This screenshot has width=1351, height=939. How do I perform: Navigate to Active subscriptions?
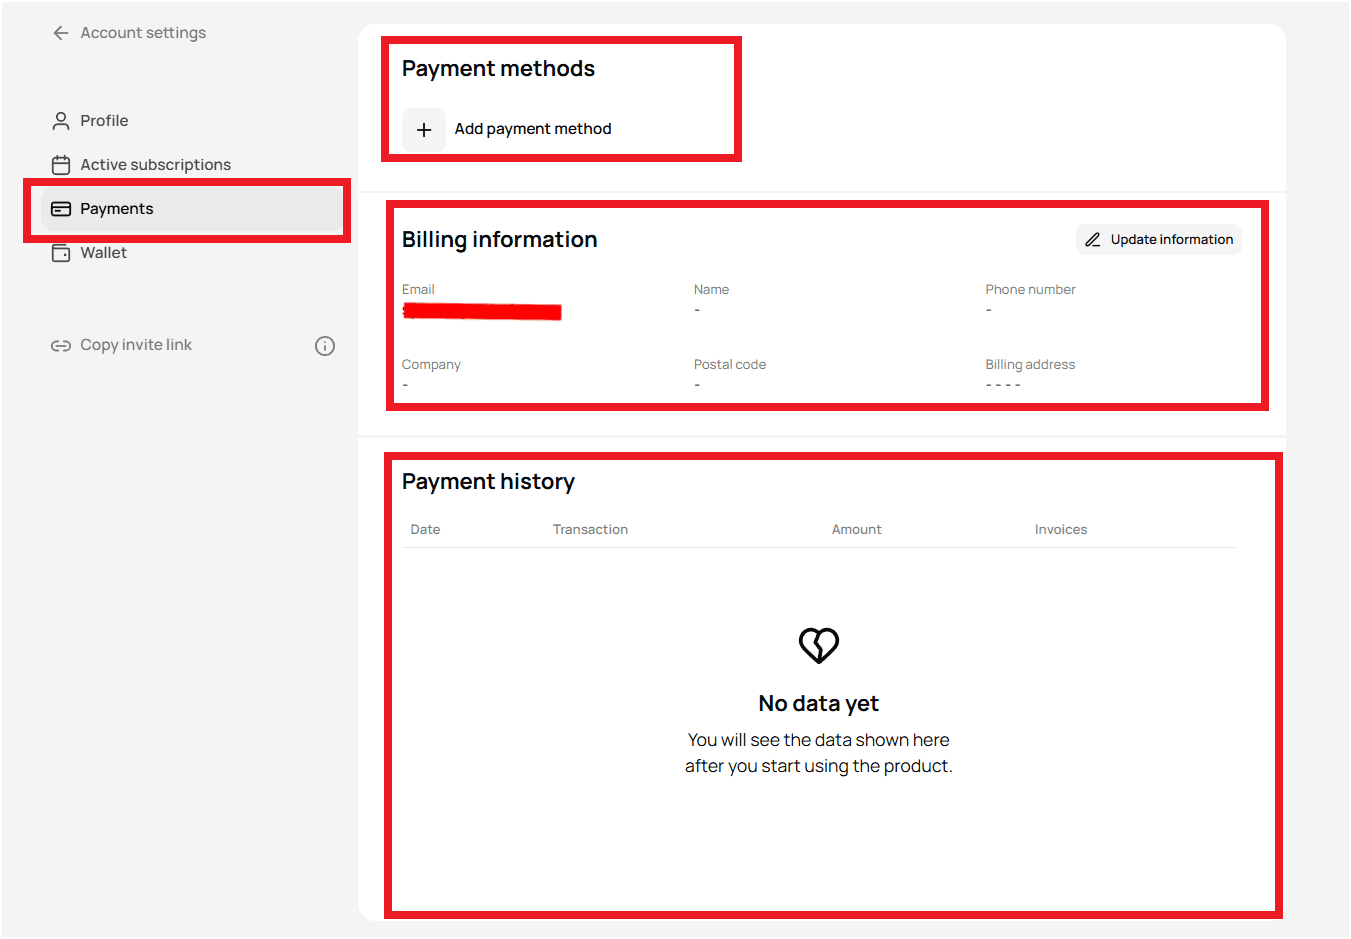tap(155, 164)
